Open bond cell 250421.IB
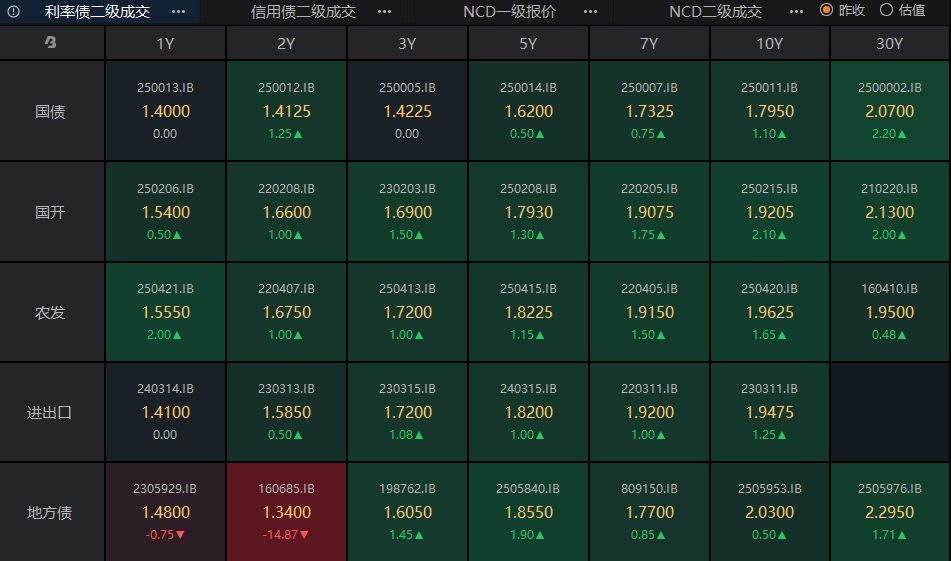The width and height of the screenshot is (951, 561). pyautogui.click(x=165, y=312)
